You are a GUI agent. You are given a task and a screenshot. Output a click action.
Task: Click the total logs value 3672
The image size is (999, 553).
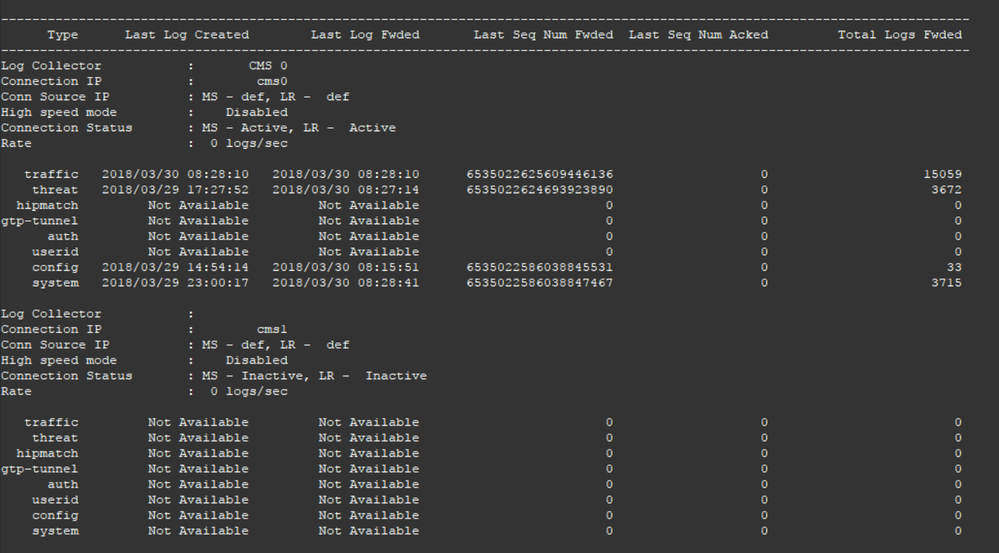click(x=946, y=190)
